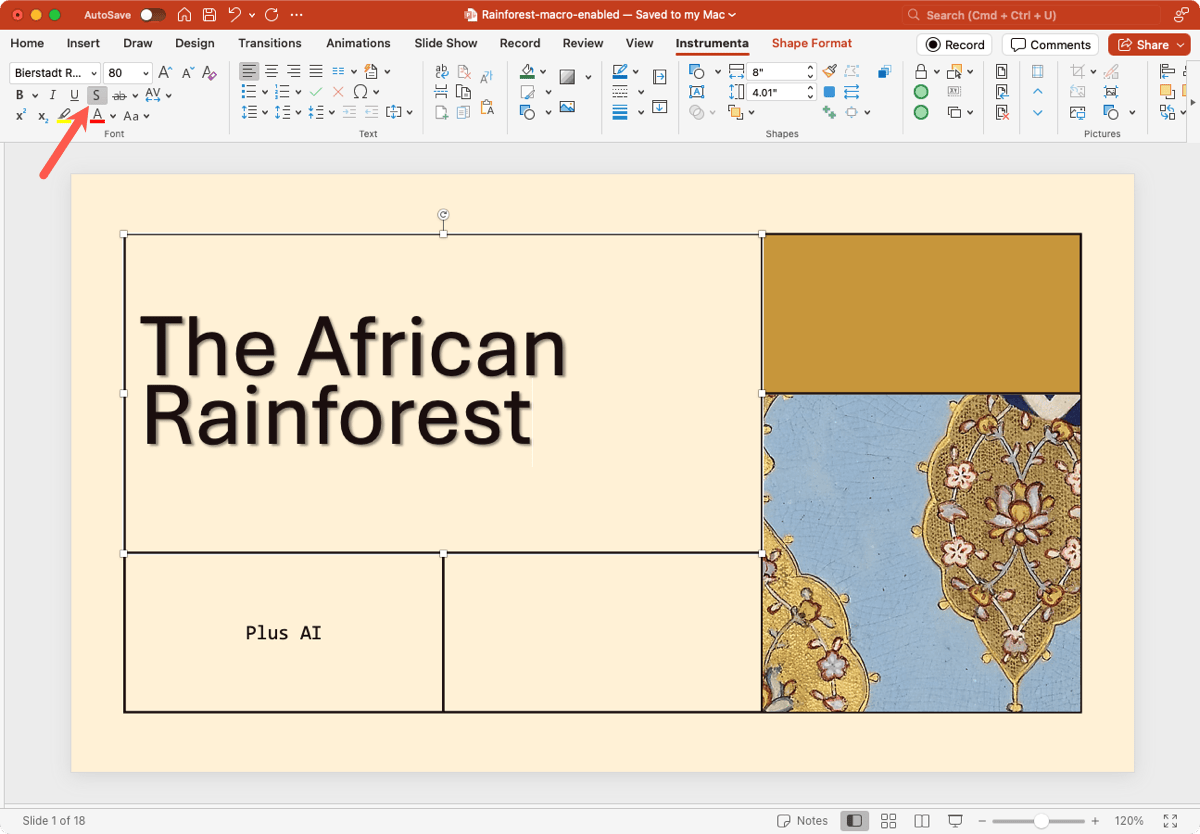
Task: Open the font size dropdown
Action: point(146,73)
